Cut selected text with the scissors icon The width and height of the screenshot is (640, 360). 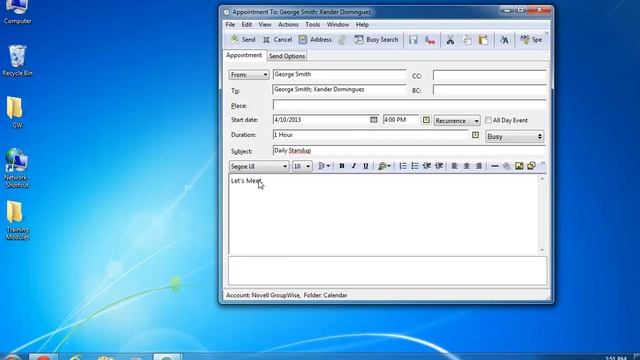point(450,40)
